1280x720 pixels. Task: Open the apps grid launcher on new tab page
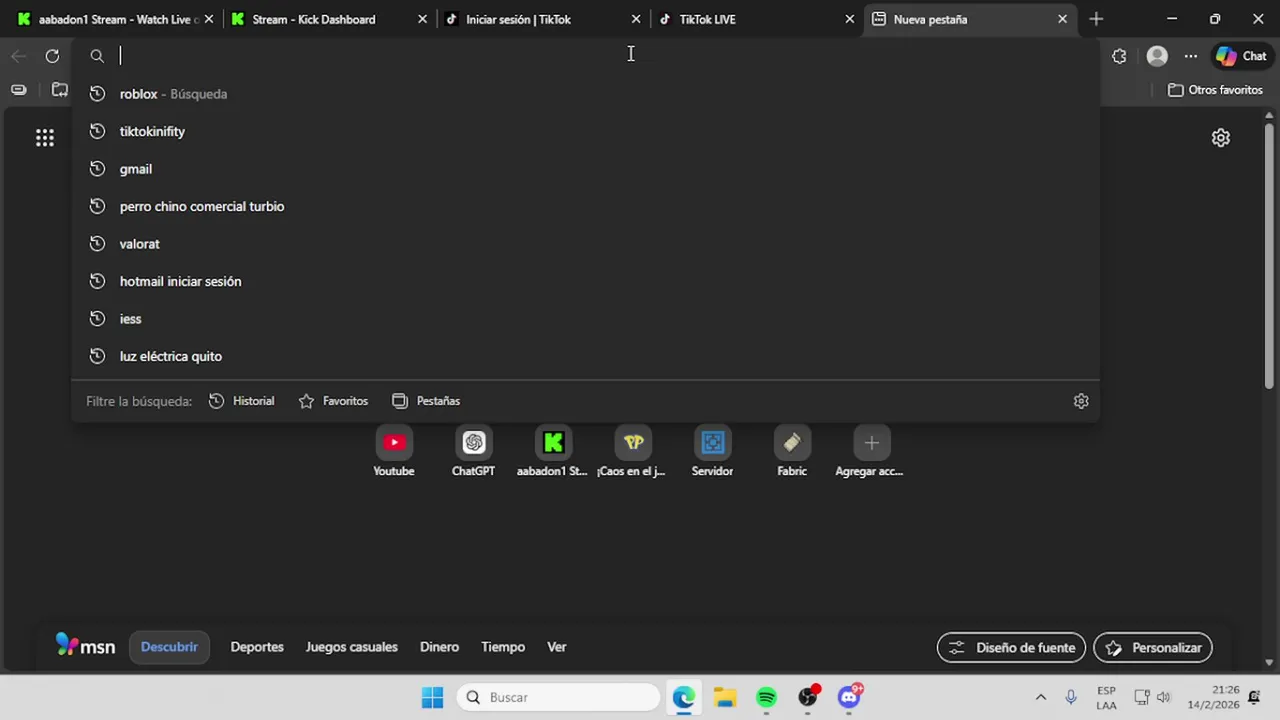pyautogui.click(x=45, y=138)
